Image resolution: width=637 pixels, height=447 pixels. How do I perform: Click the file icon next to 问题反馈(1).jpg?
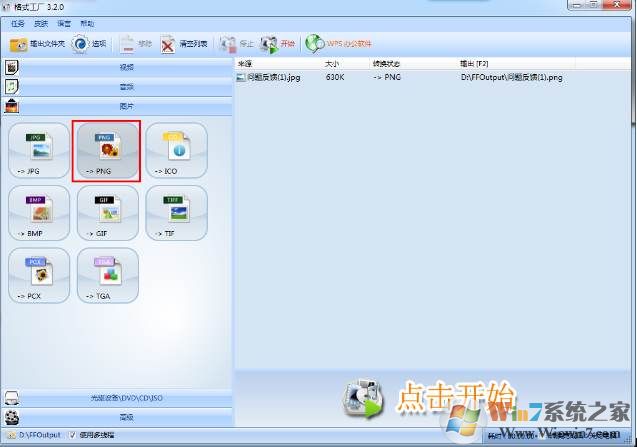(241, 77)
